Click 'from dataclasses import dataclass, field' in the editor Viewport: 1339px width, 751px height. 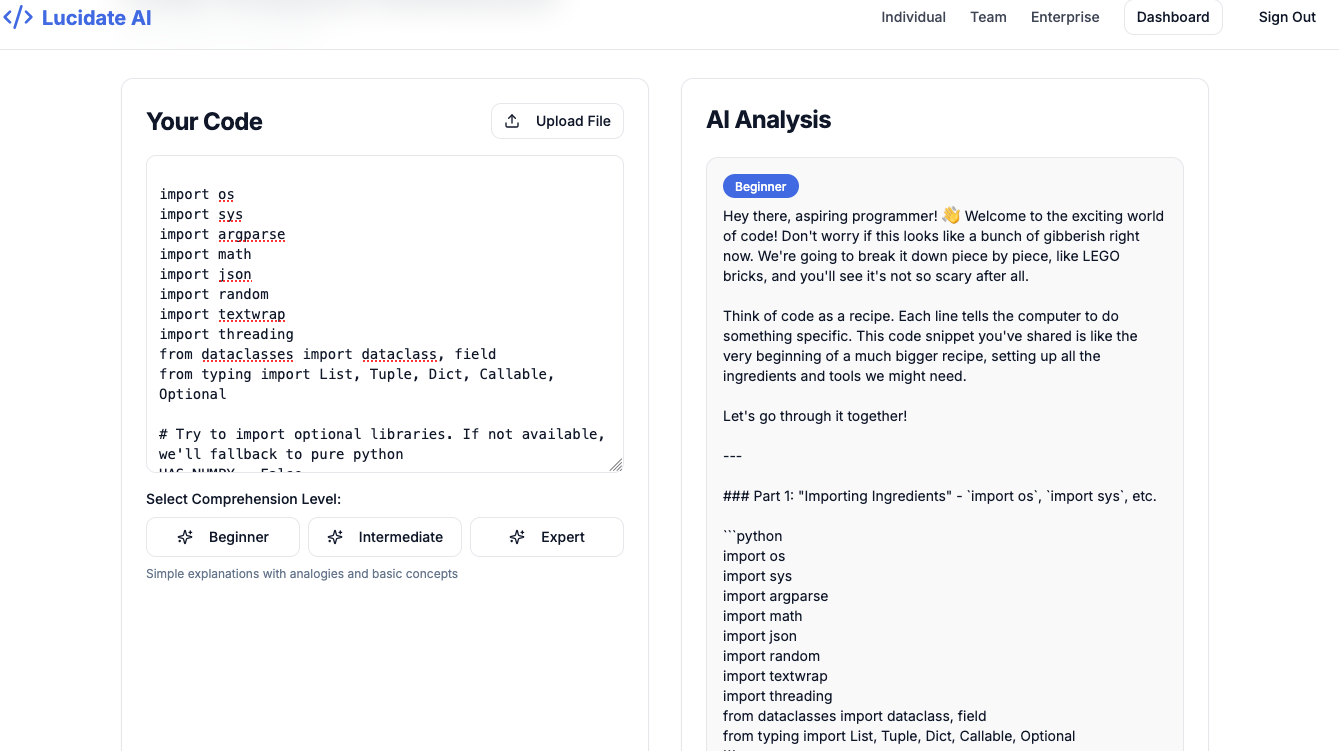coord(328,354)
